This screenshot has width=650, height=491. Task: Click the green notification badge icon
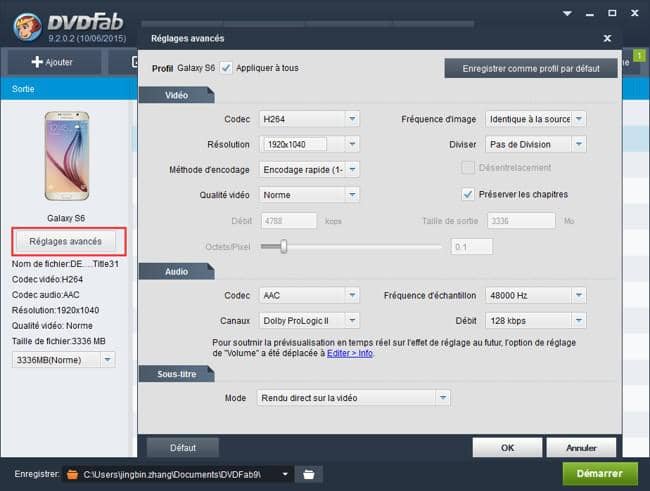640,55
